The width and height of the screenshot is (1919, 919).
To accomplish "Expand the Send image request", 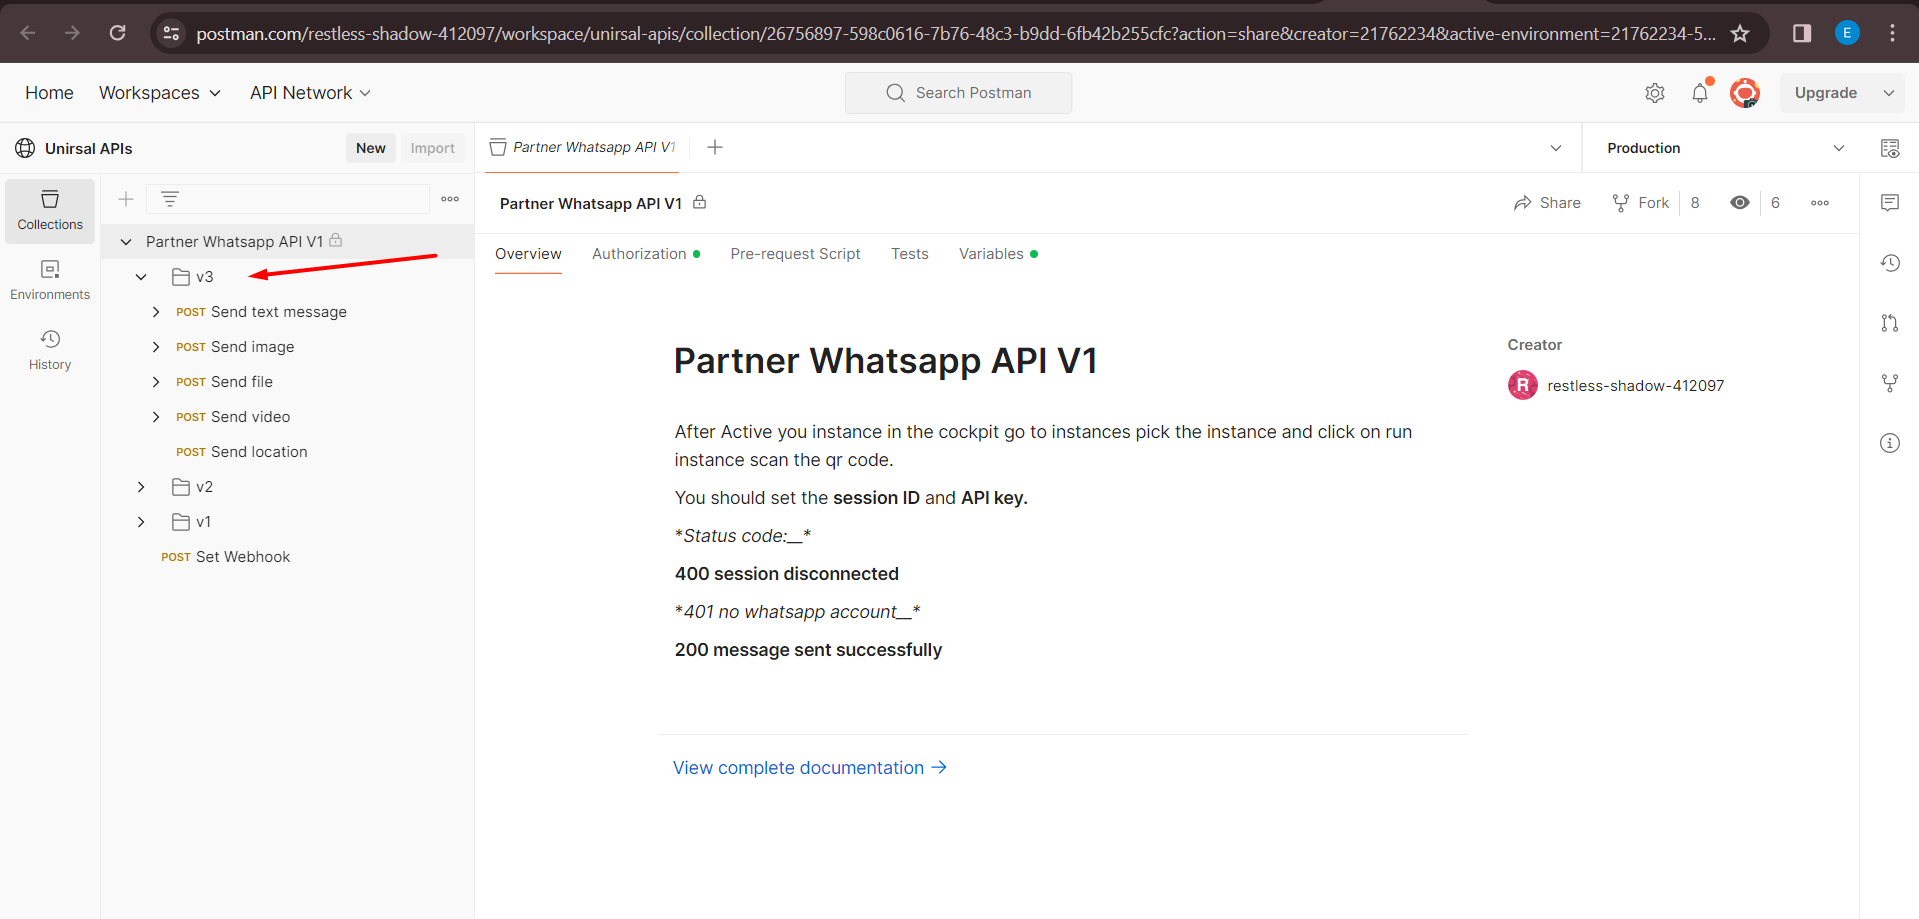I will 156,347.
